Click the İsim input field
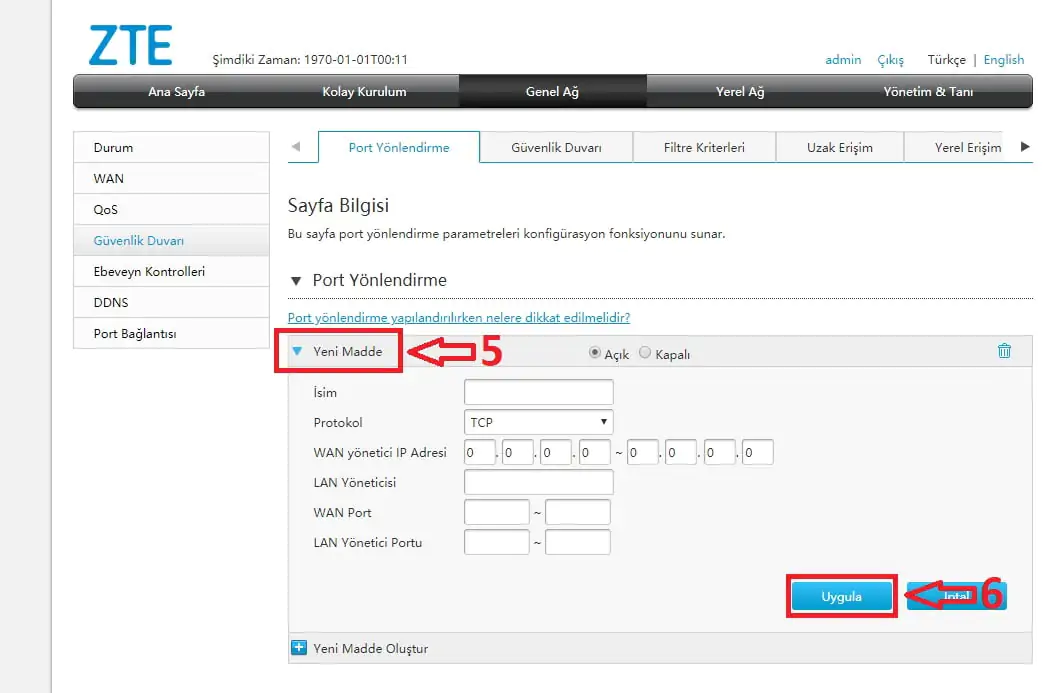1045x693 pixels. (539, 392)
